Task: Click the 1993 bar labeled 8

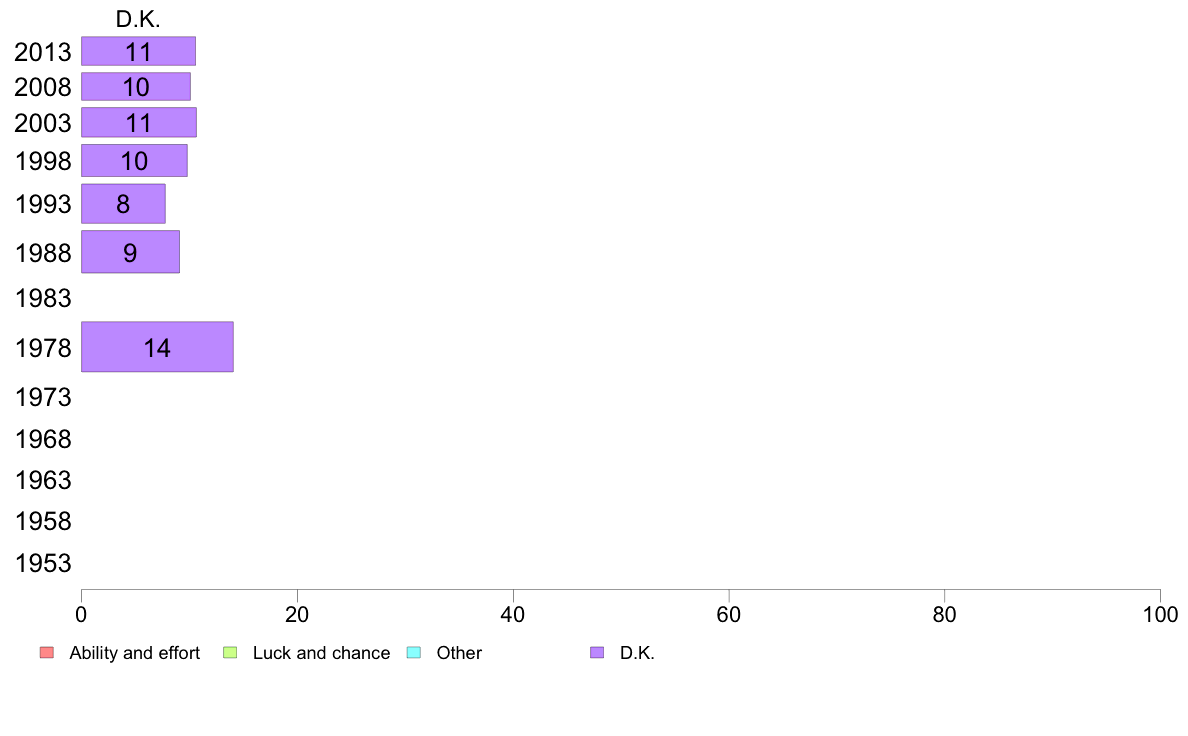Action: [x=123, y=203]
